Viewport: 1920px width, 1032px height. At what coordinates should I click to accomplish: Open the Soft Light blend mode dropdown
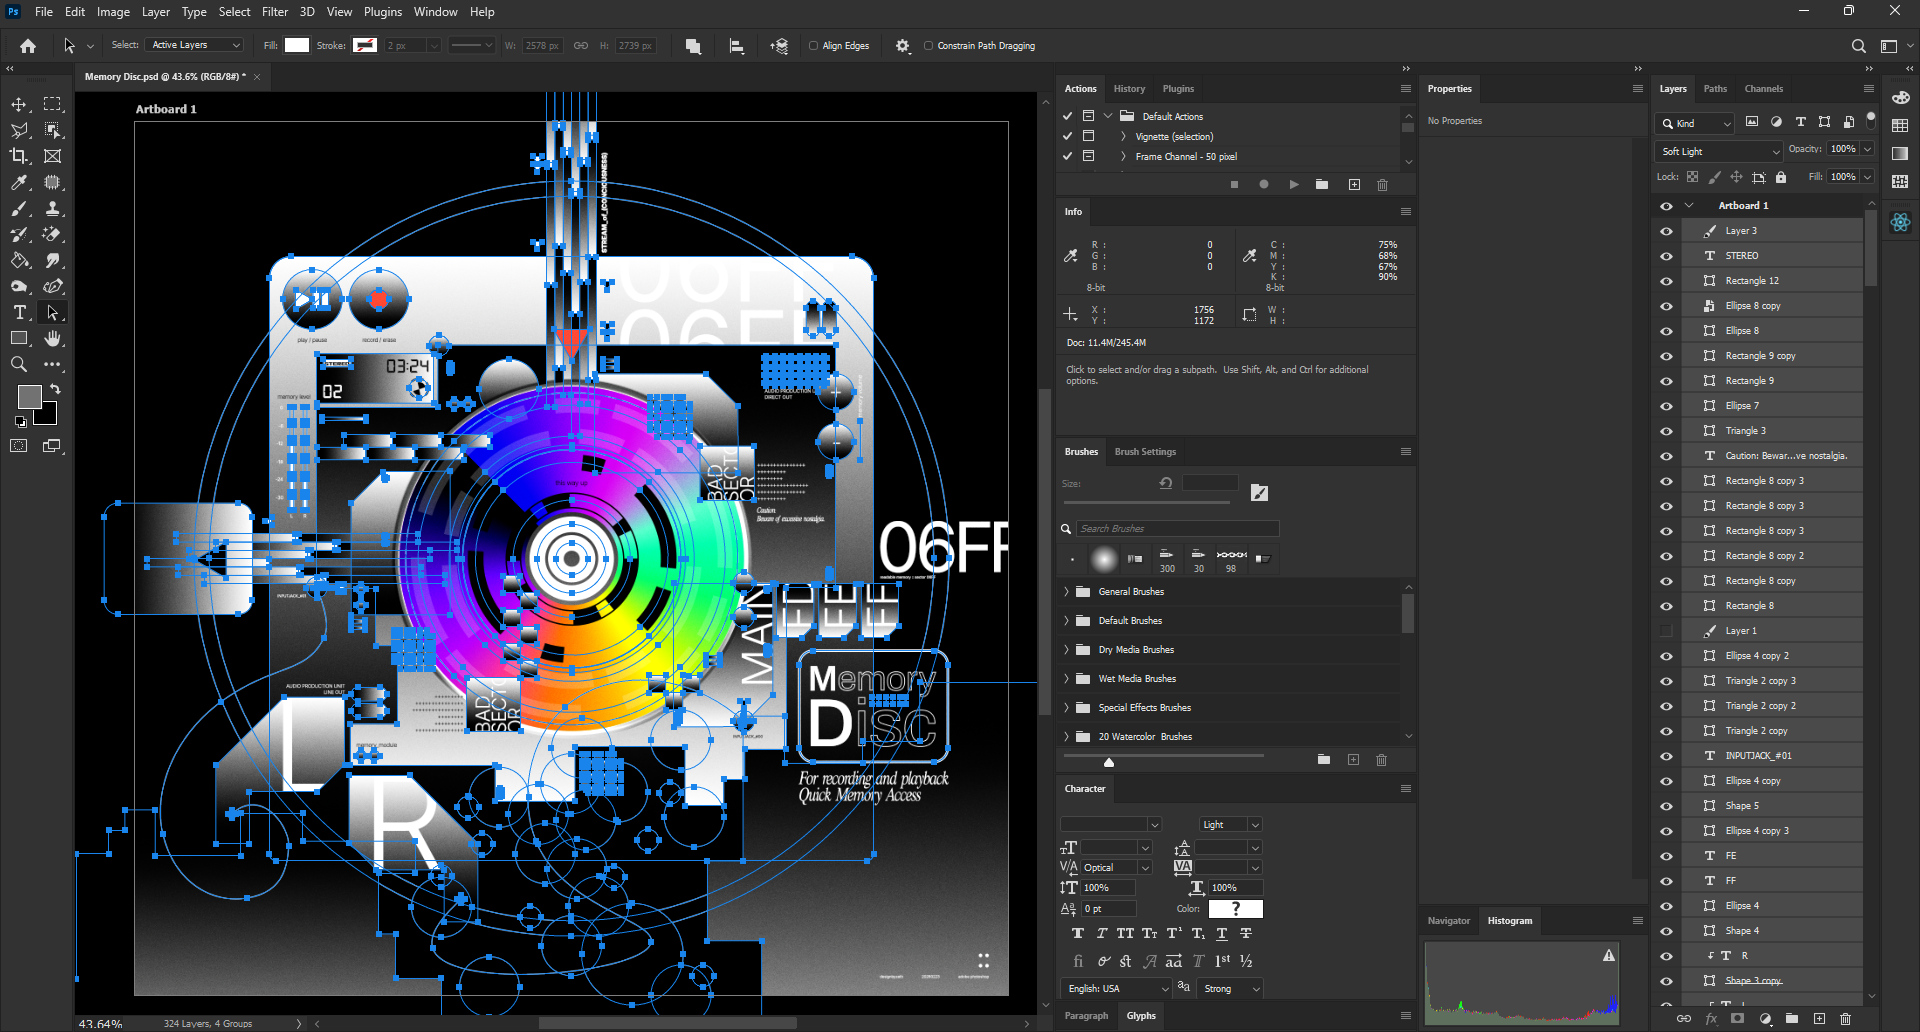(1720, 152)
